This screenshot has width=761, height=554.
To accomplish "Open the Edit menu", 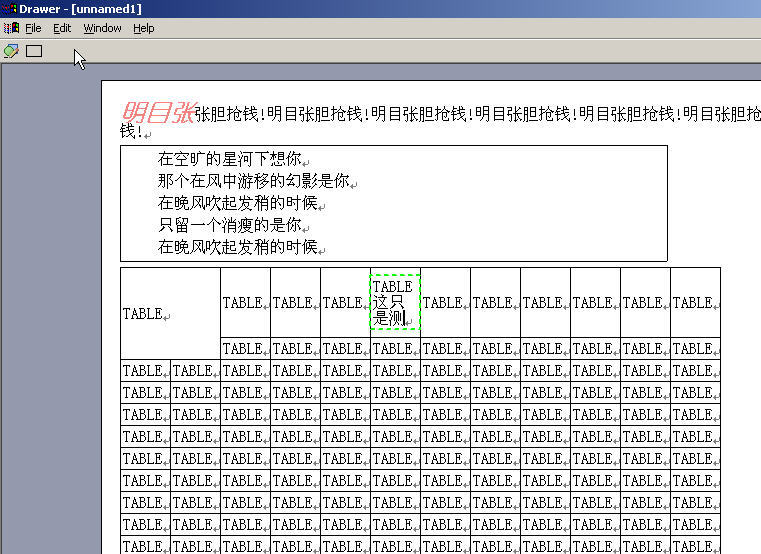I will point(62,28).
